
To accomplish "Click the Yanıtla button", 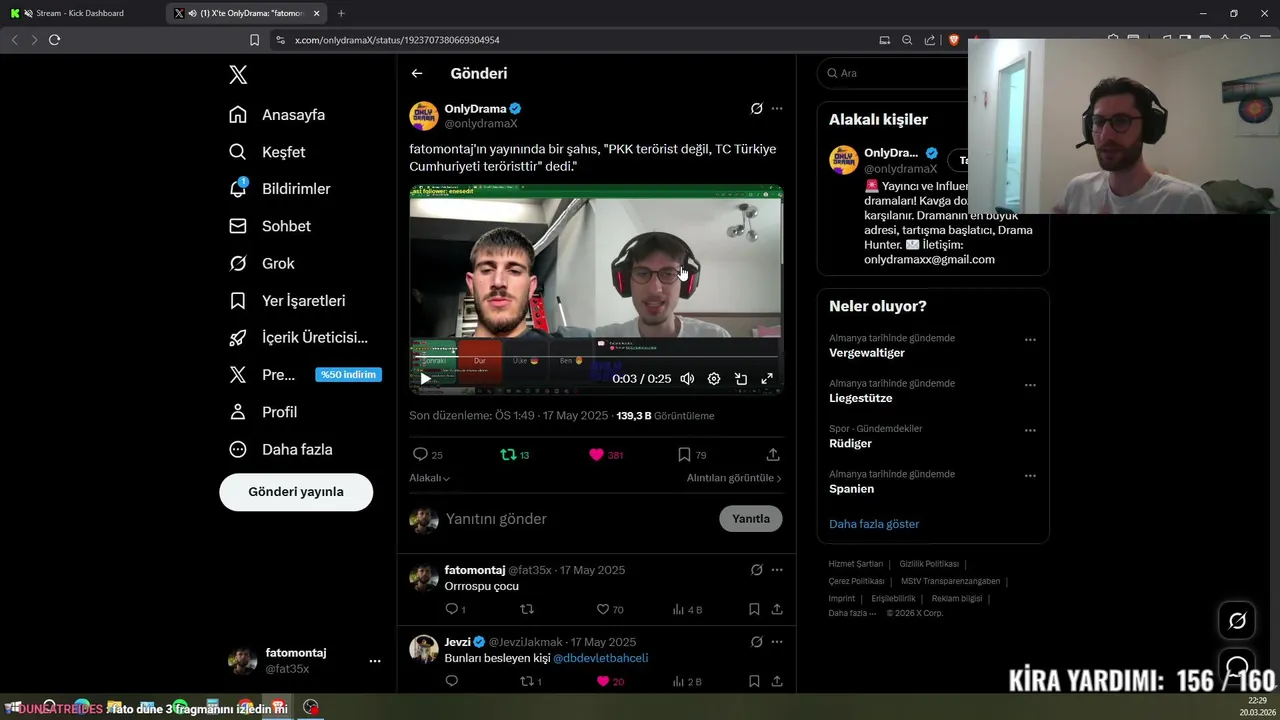I will coord(751,519).
